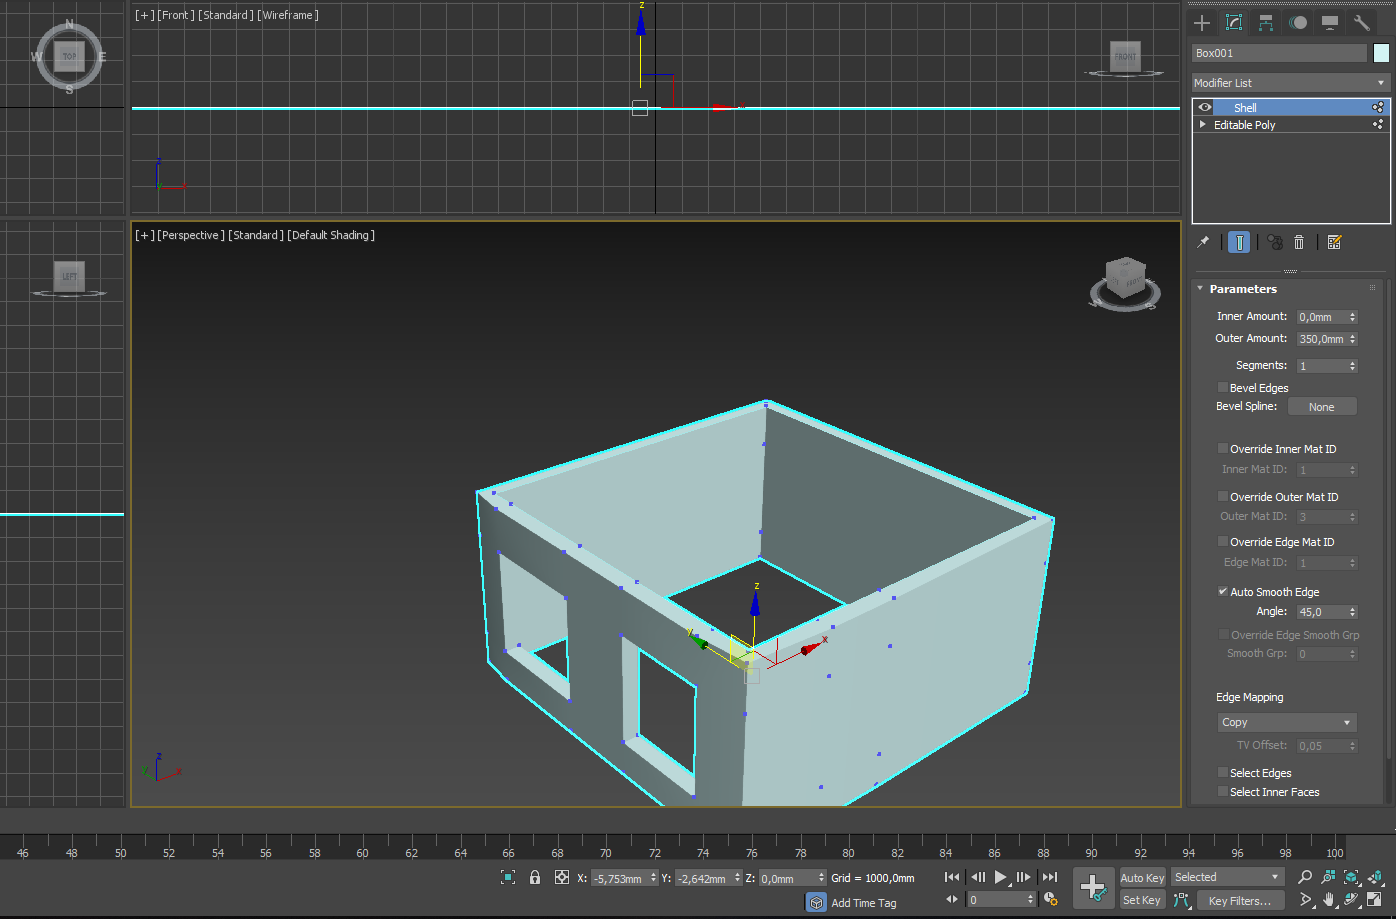The height and width of the screenshot is (919, 1396).
Task: Enable the Select Inner Faces checkbox
Action: pos(1222,792)
